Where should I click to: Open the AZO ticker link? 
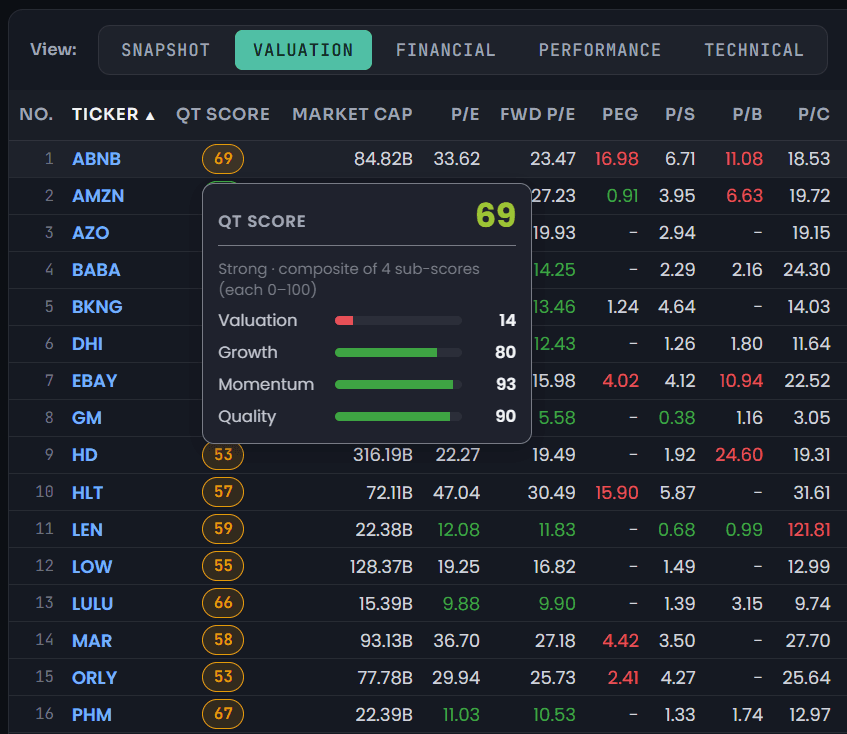point(91,233)
